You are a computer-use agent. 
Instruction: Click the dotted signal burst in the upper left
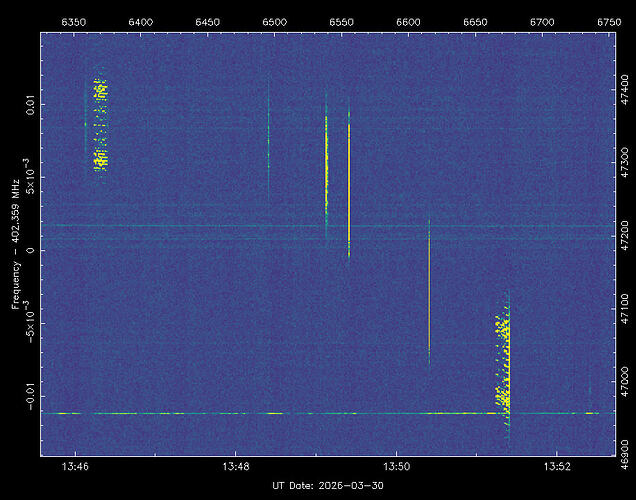point(99,126)
